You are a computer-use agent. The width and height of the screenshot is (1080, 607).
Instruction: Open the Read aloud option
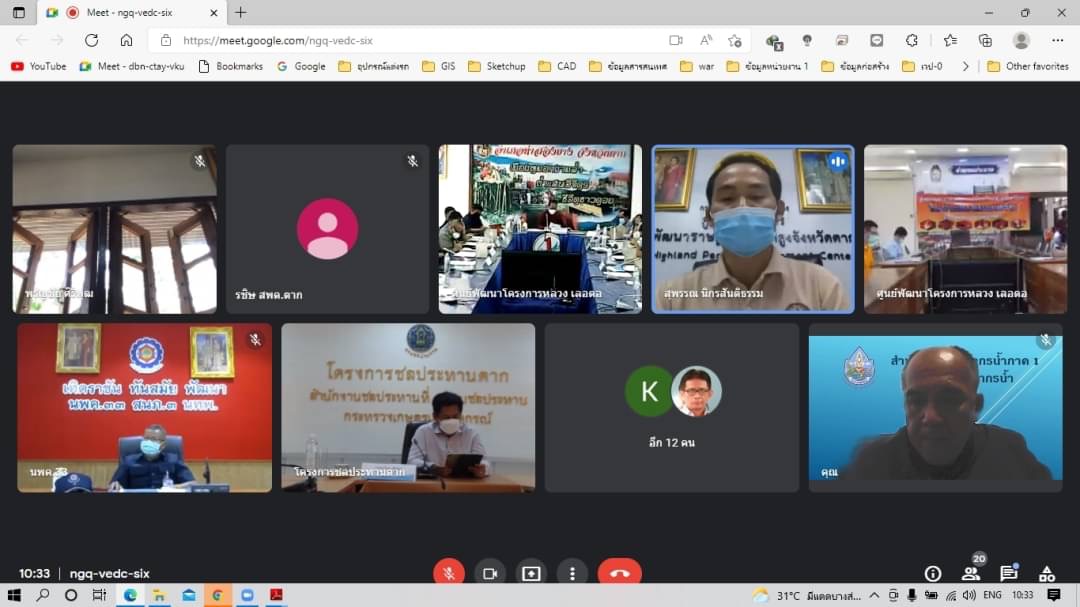(706, 41)
